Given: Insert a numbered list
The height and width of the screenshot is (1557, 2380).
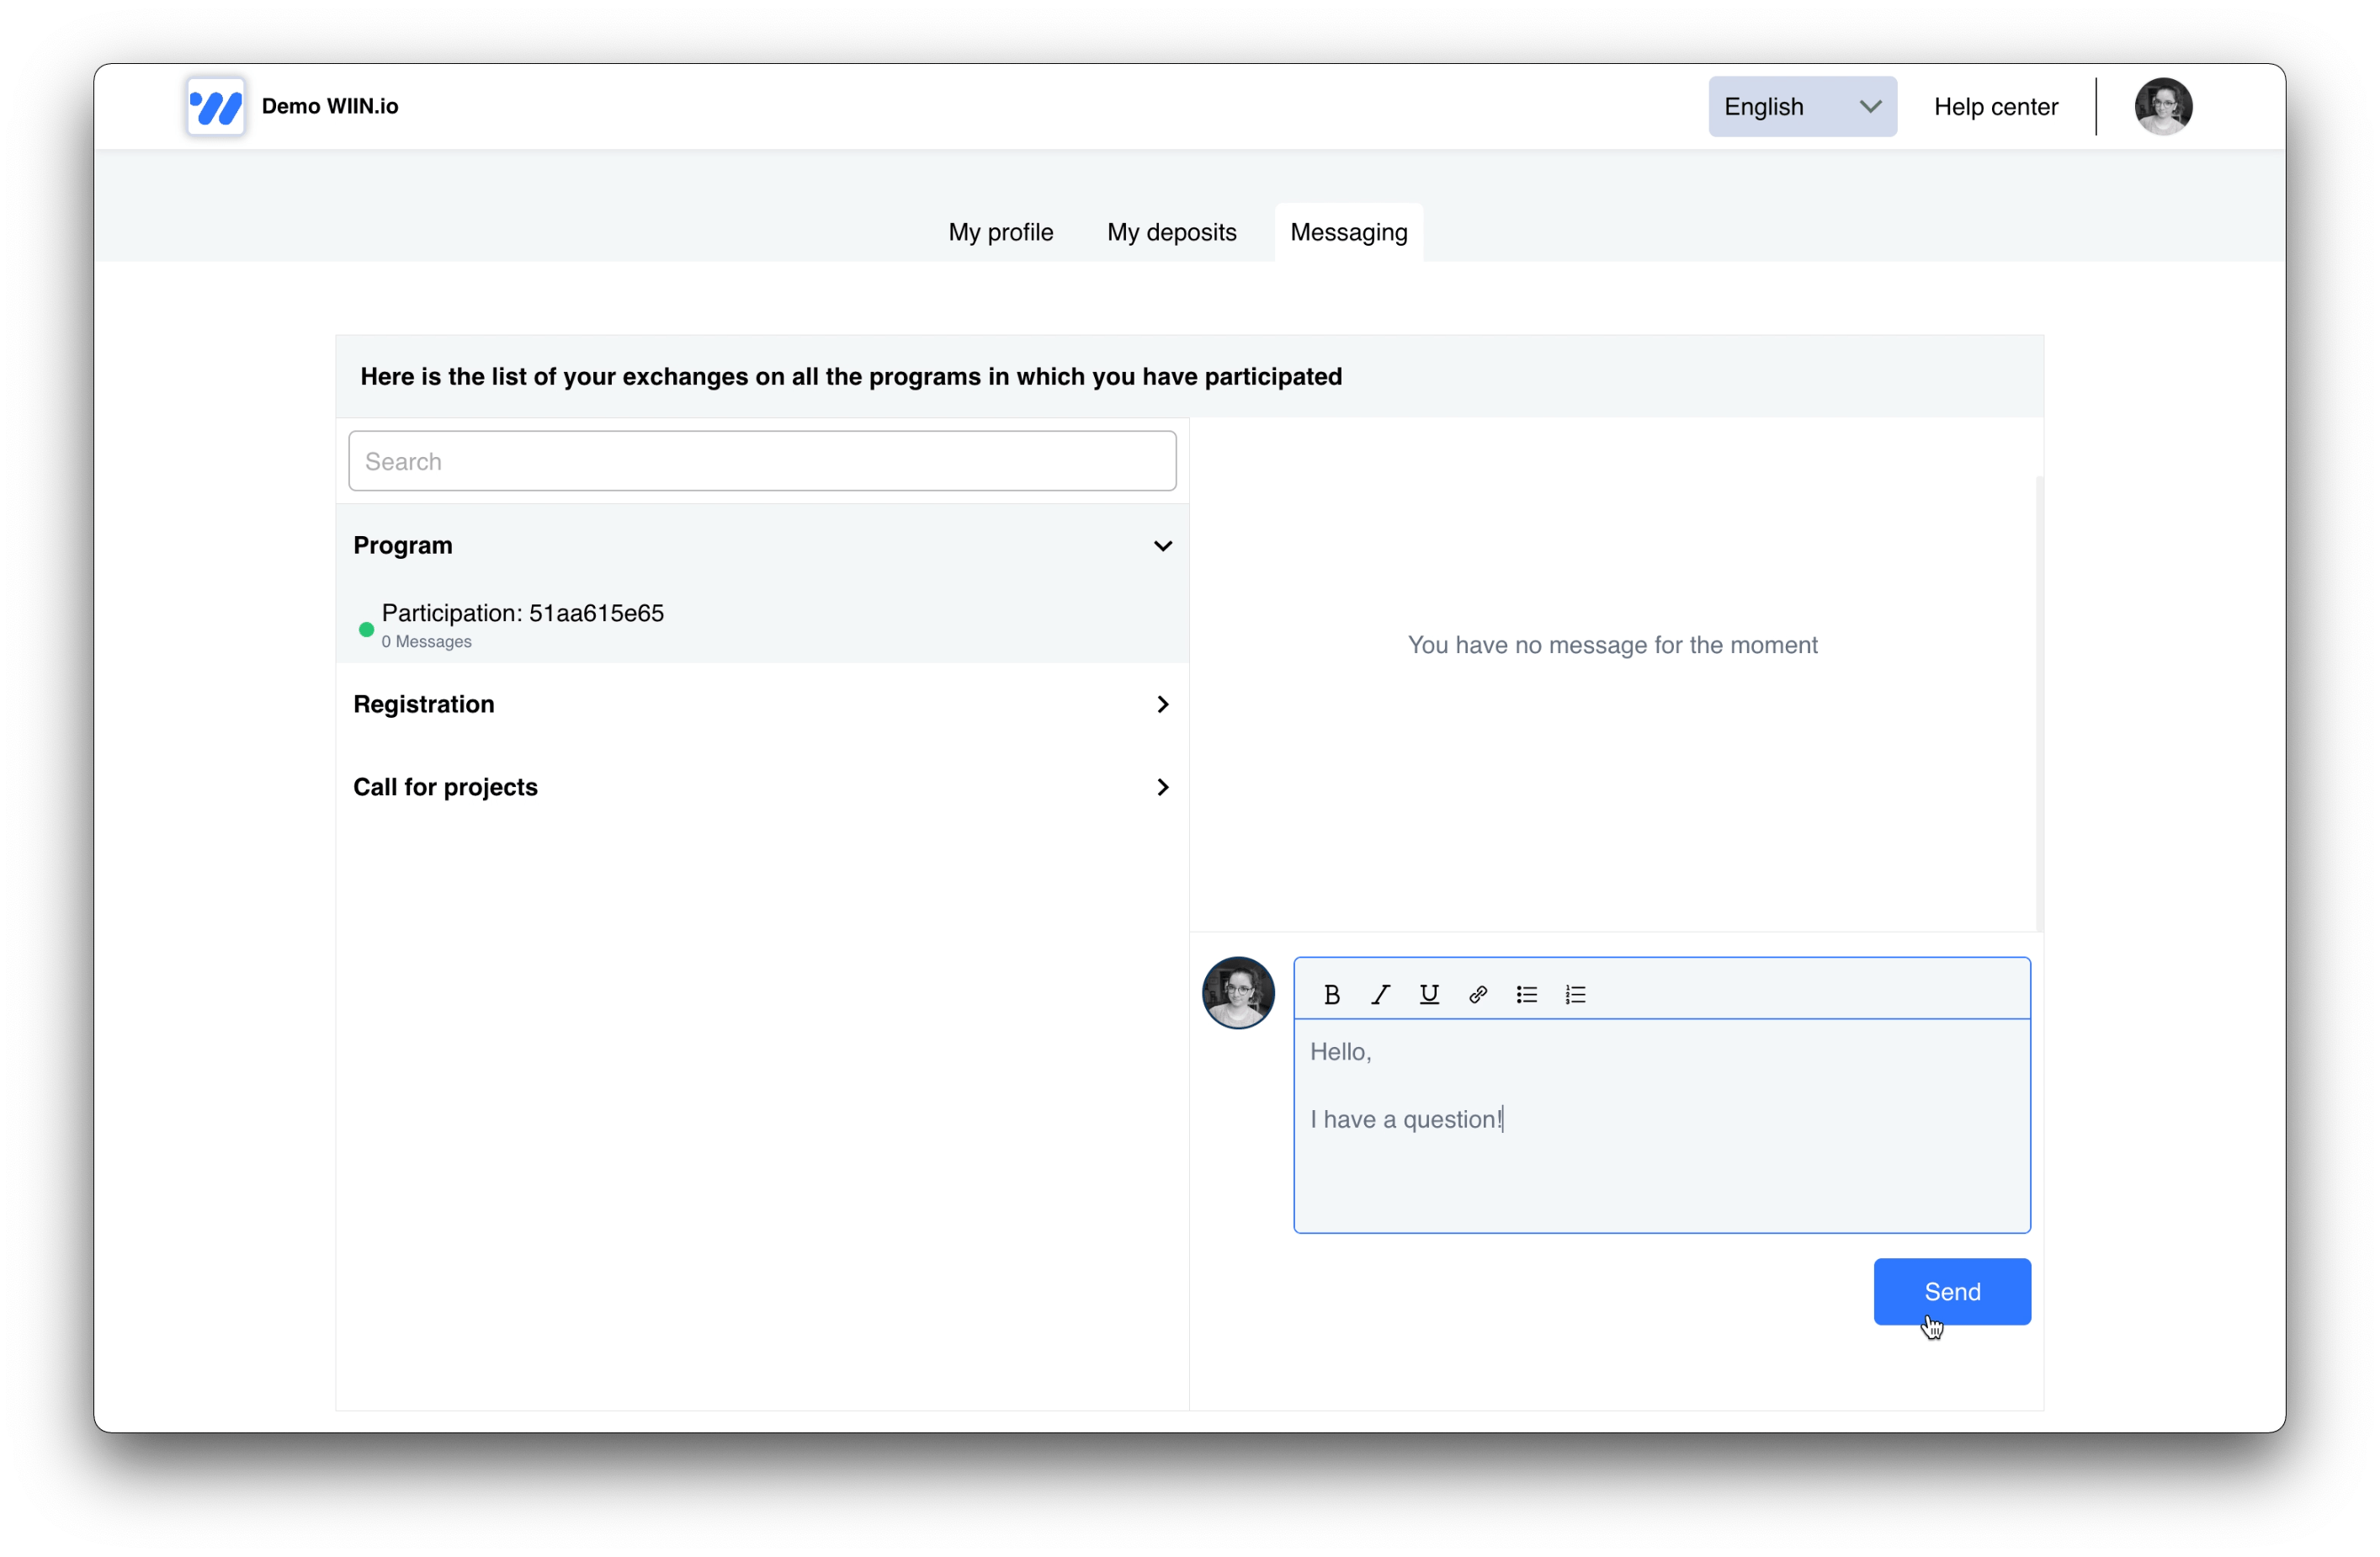Looking at the screenshot, I should (1575, 994).
